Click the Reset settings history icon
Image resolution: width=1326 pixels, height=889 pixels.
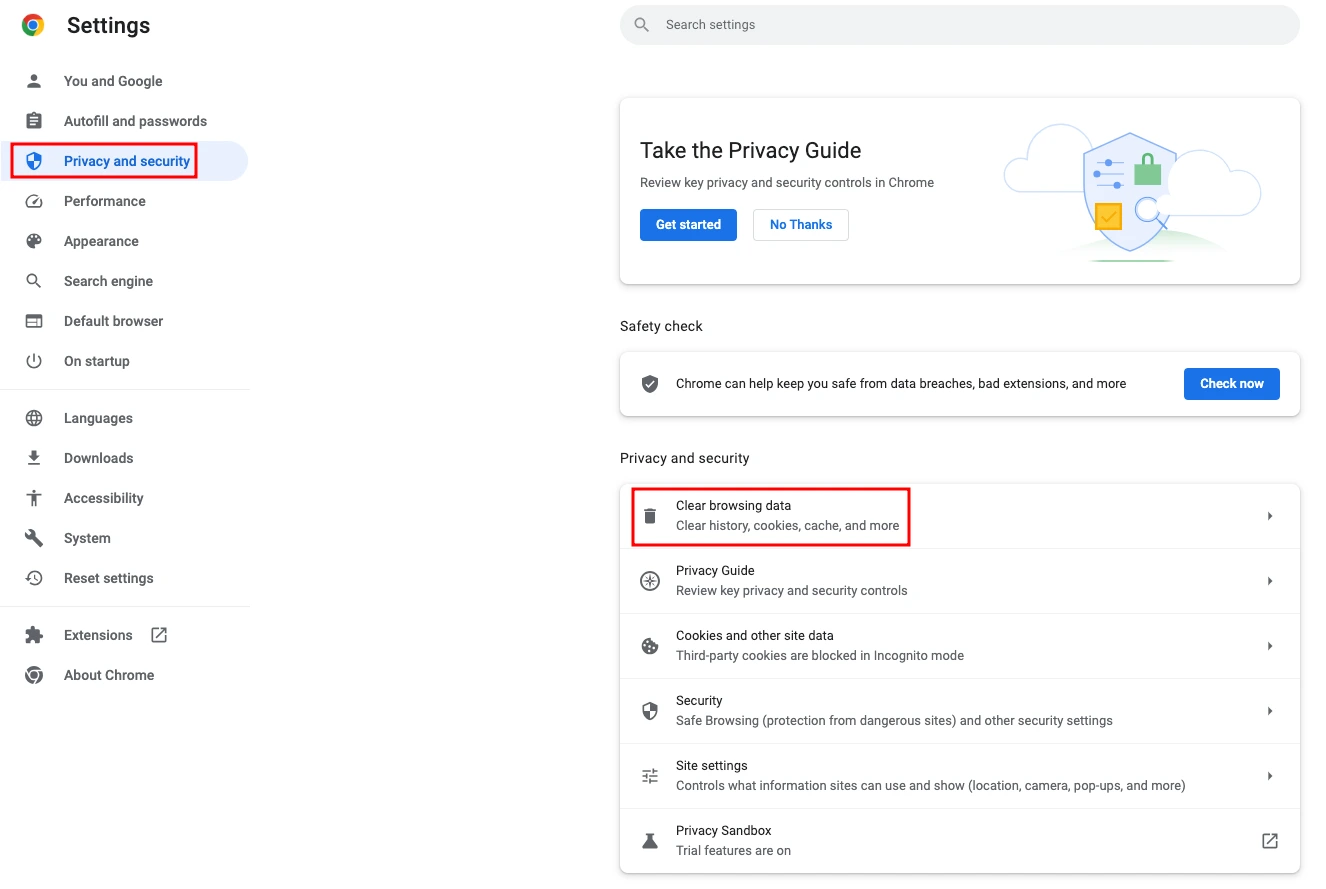click(34, 578)
